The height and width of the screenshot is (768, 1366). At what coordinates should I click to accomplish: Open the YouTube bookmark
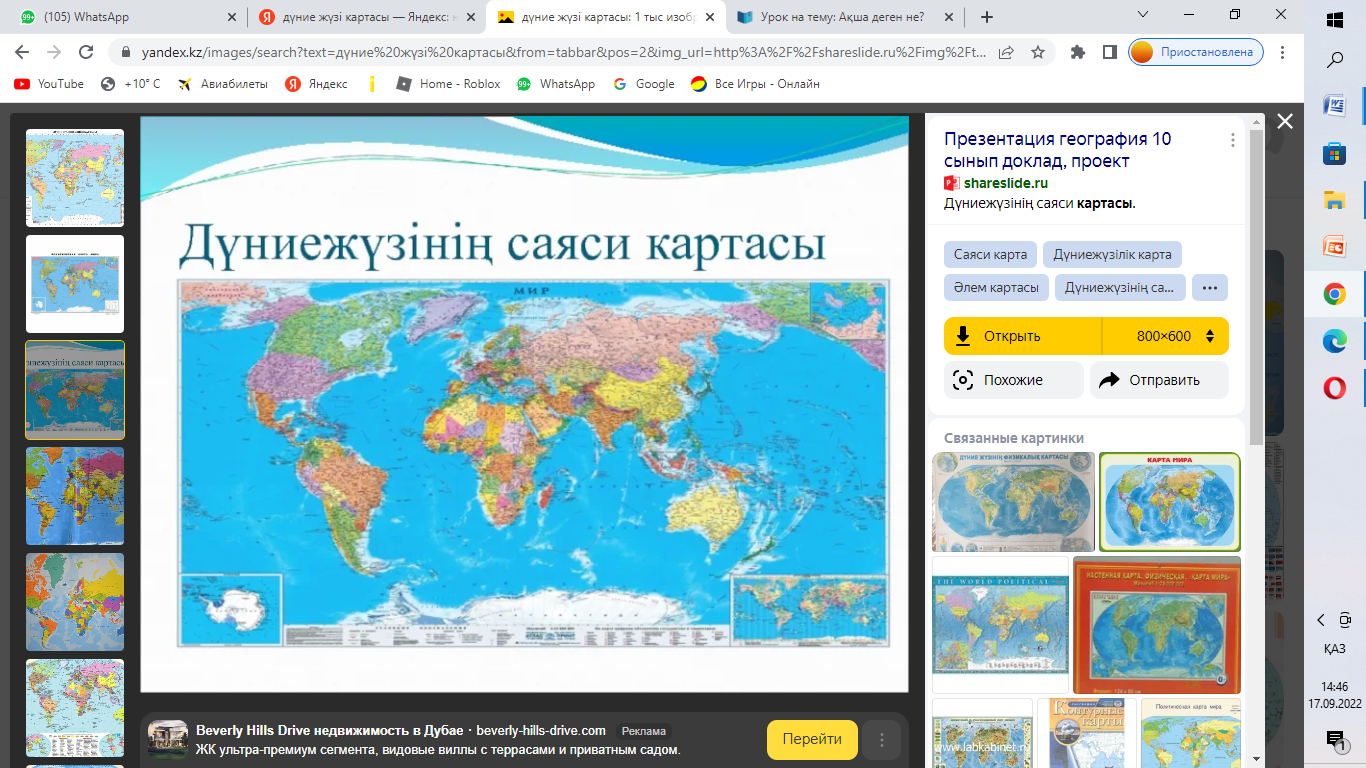coord(49,84)
